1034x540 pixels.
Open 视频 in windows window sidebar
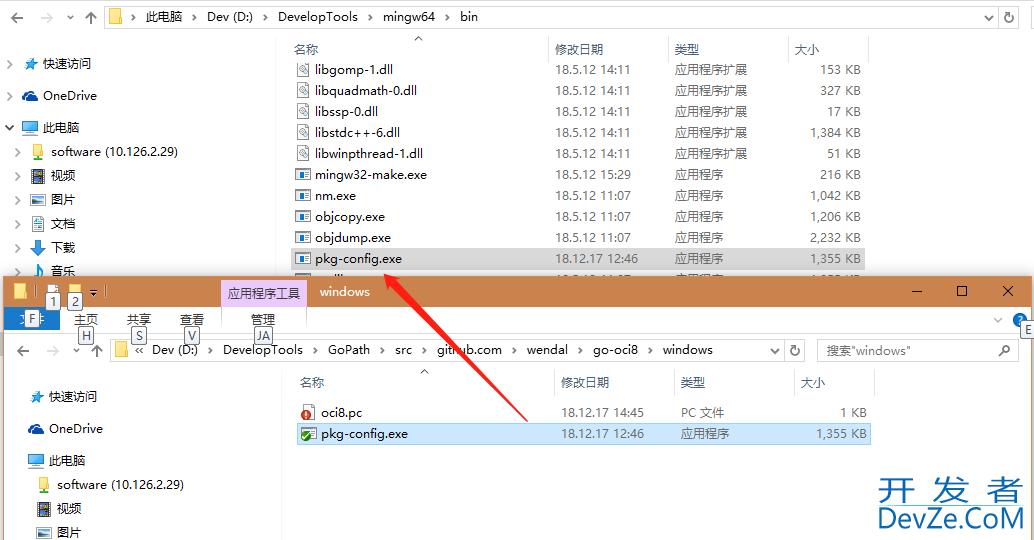coord(59,509)
